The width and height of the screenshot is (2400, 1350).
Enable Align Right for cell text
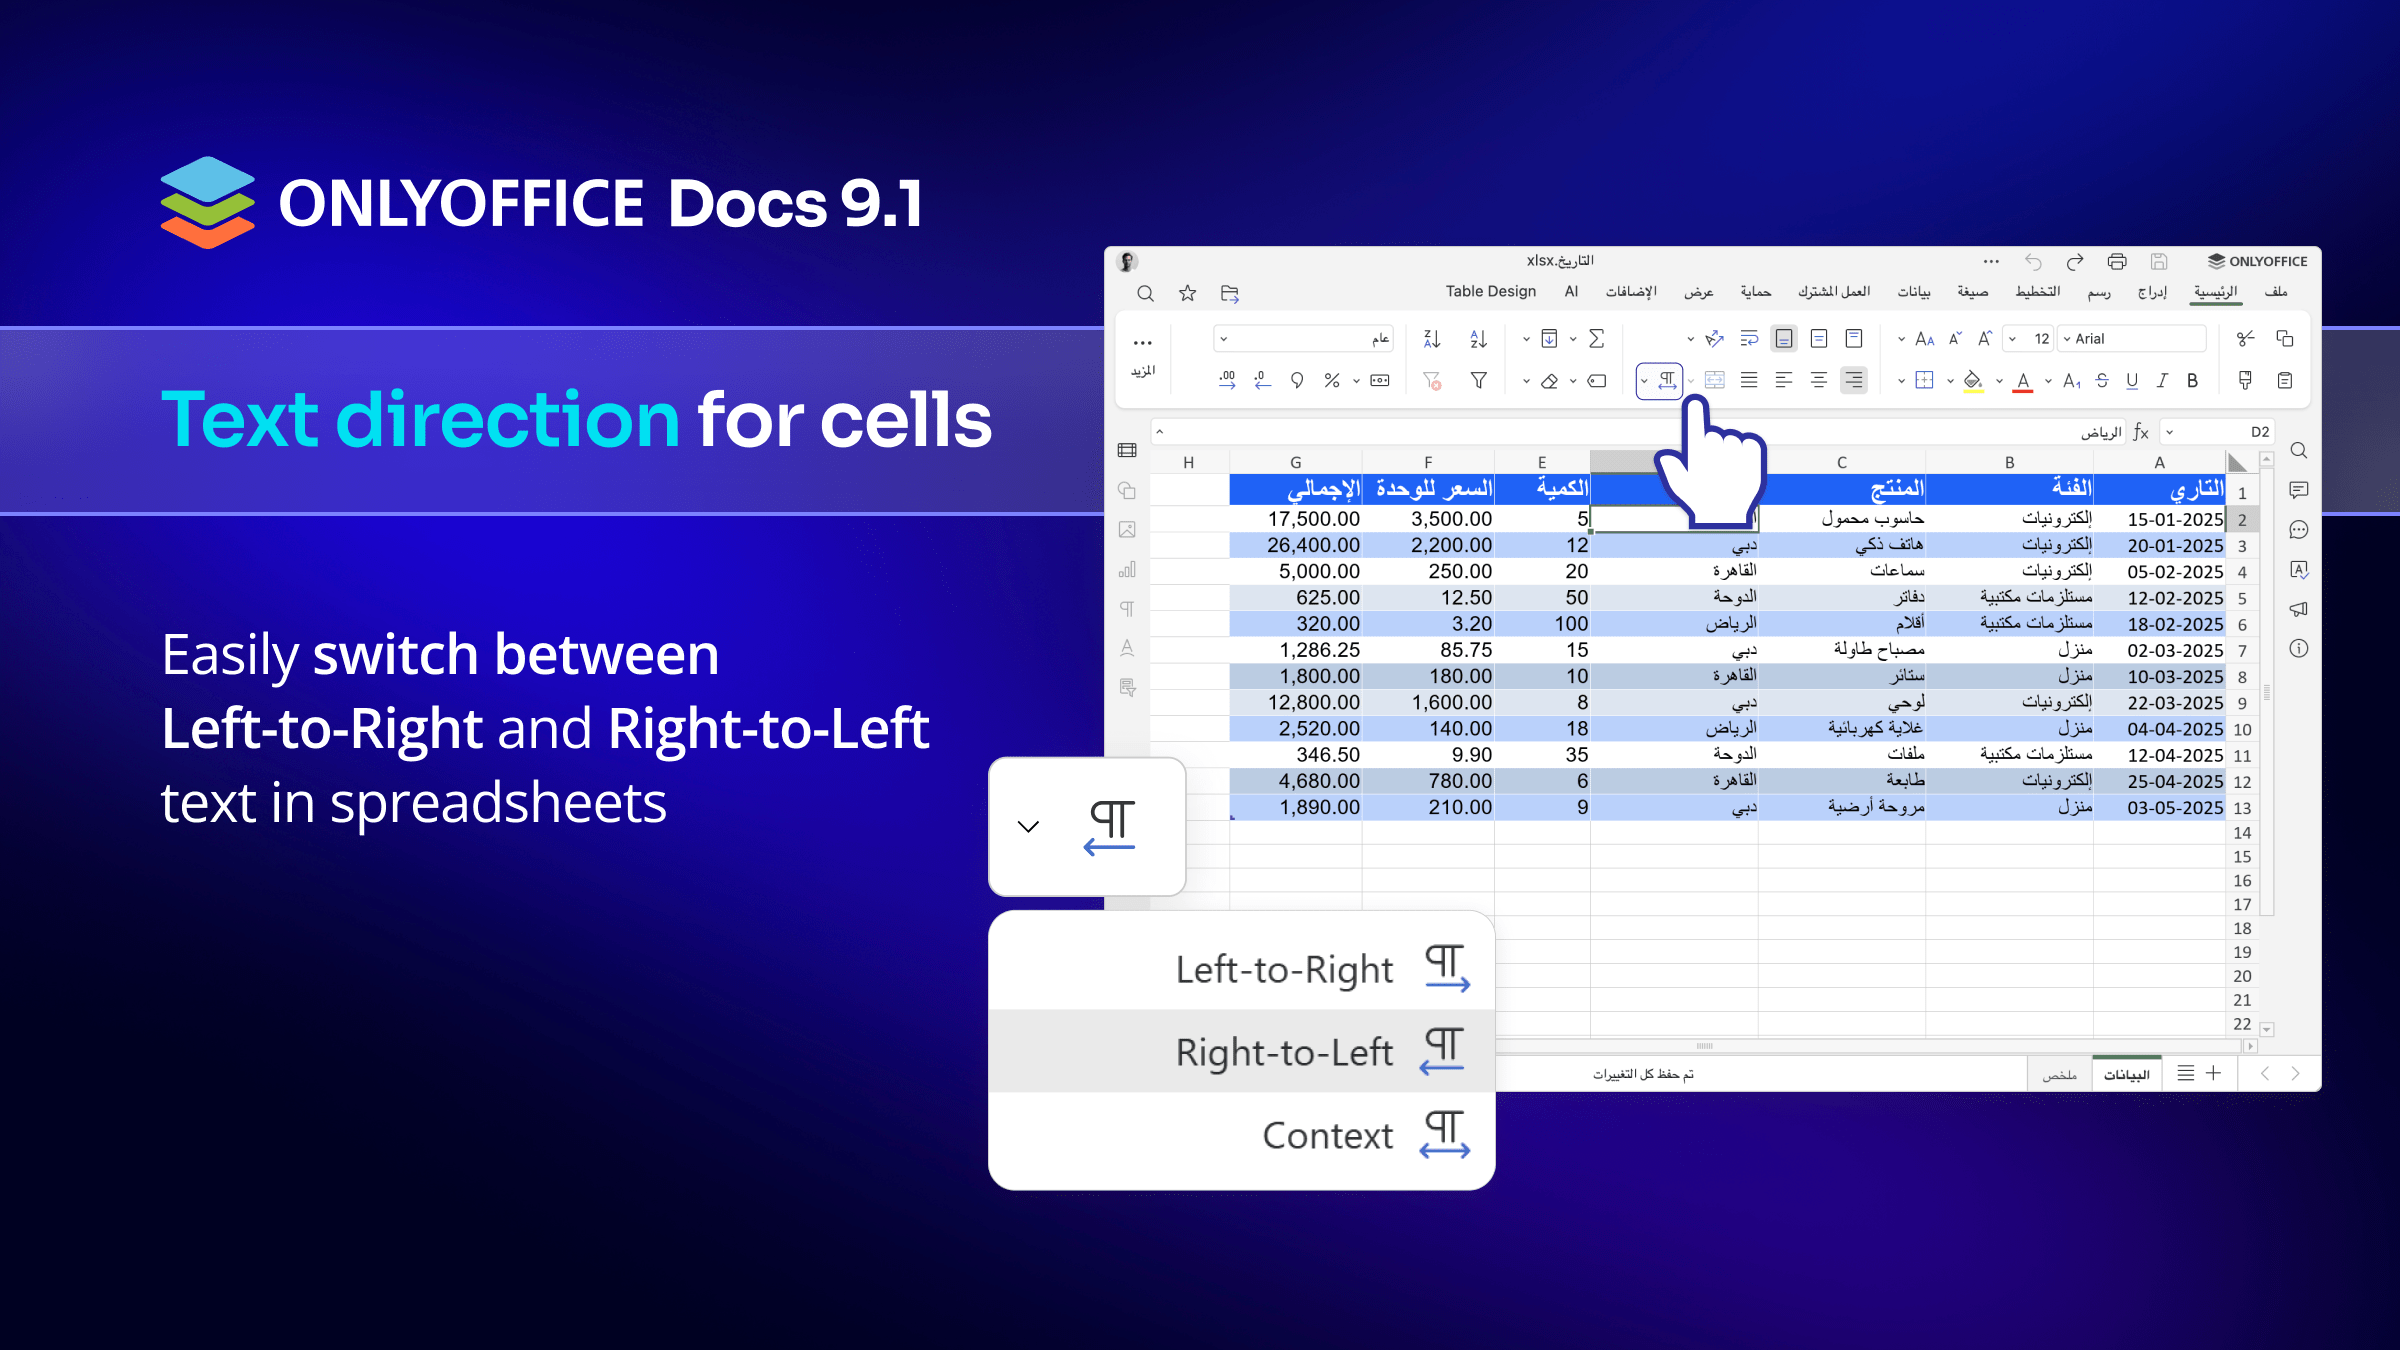coord(1854,380)
